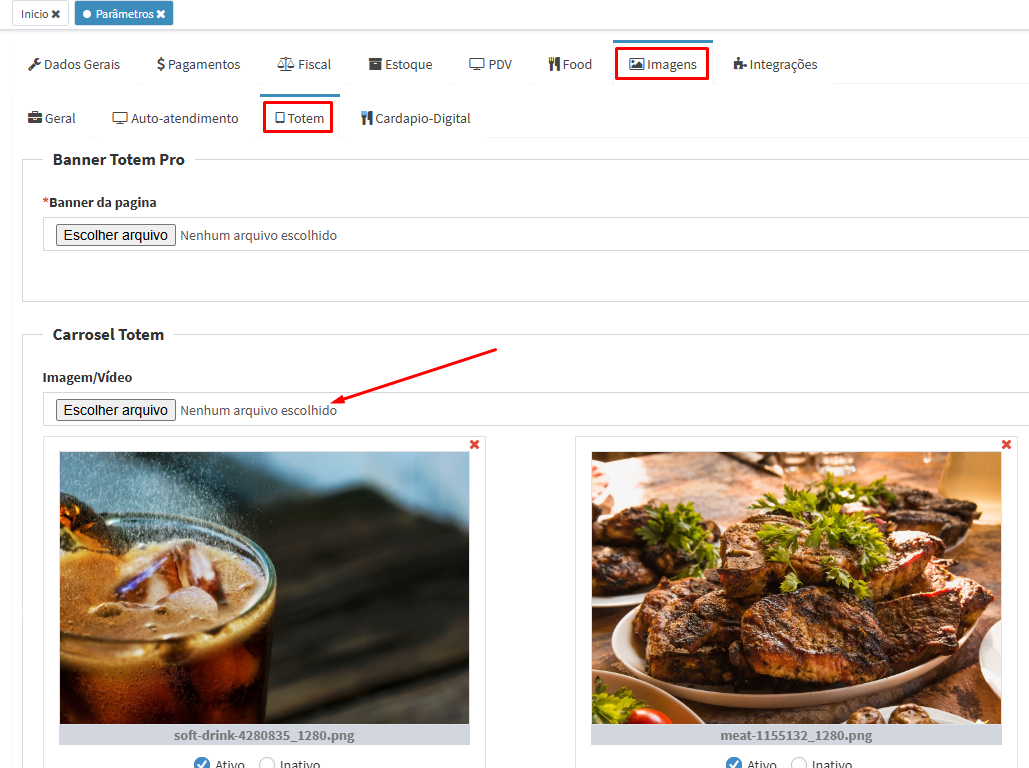1029x768 pixels.
Task: Open the Fiscal settings tab
Action: (x=304, y=64)
